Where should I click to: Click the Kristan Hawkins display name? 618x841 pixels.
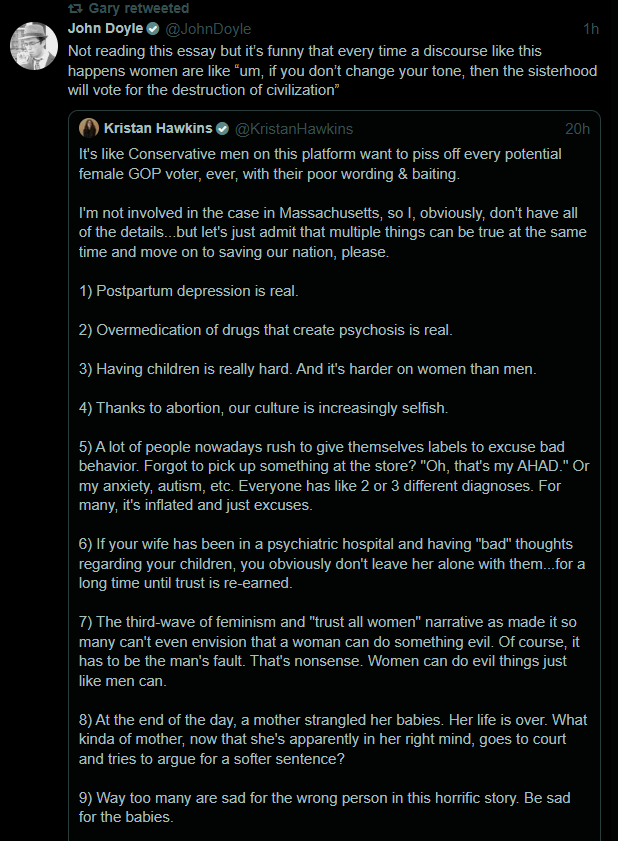158,128
